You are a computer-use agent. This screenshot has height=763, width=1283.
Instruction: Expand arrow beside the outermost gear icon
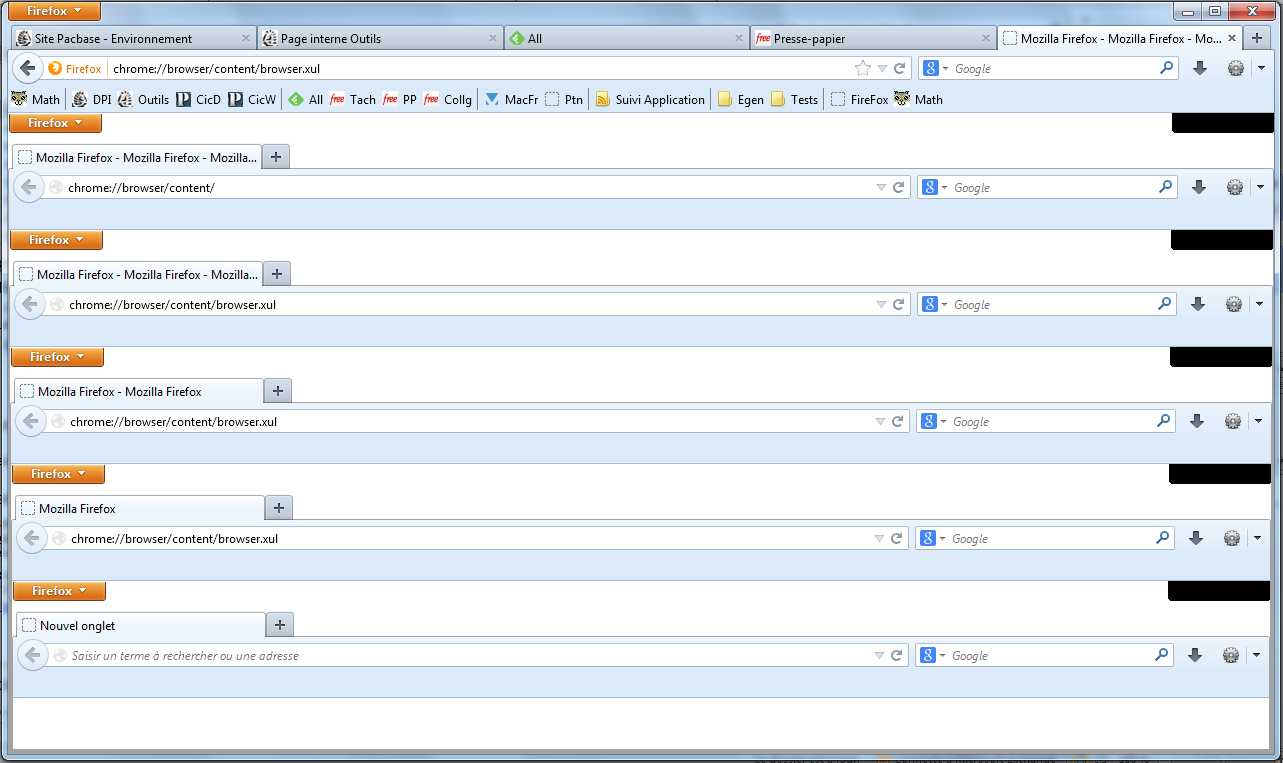(x=1260, y=68)
